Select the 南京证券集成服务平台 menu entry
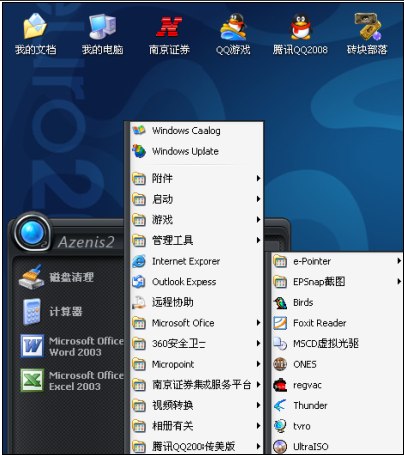Viewport: 404px width, 455px height. pyautogui.click(x=196, y=385)
